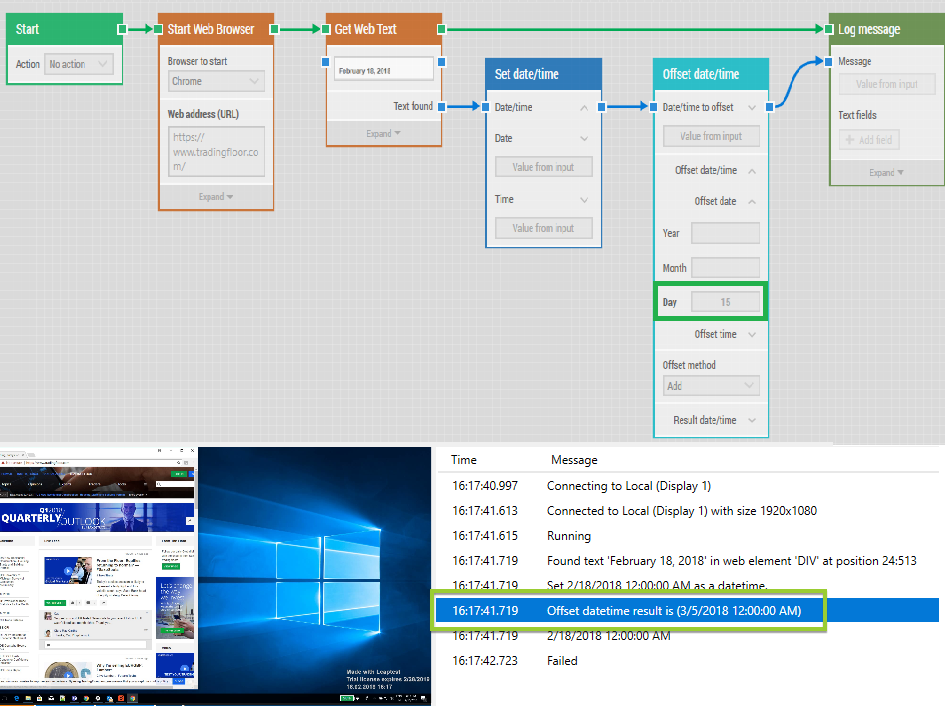Expand the Result date/time section
The width and height of the screenshot is (945, 706).
751,420
